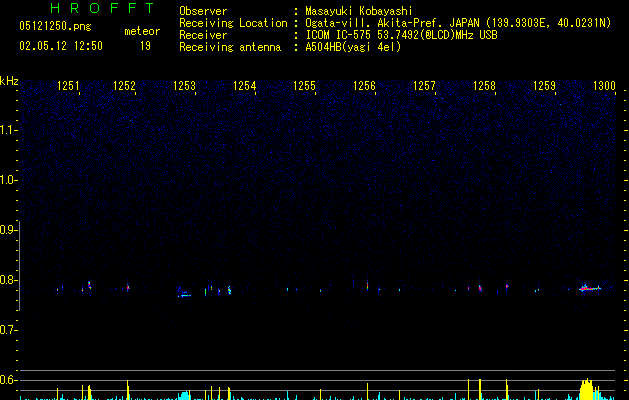Click the date stamp 02.05.12 12:50
Viewport: 629px width, 400px height.
click(x=61, y=46)
